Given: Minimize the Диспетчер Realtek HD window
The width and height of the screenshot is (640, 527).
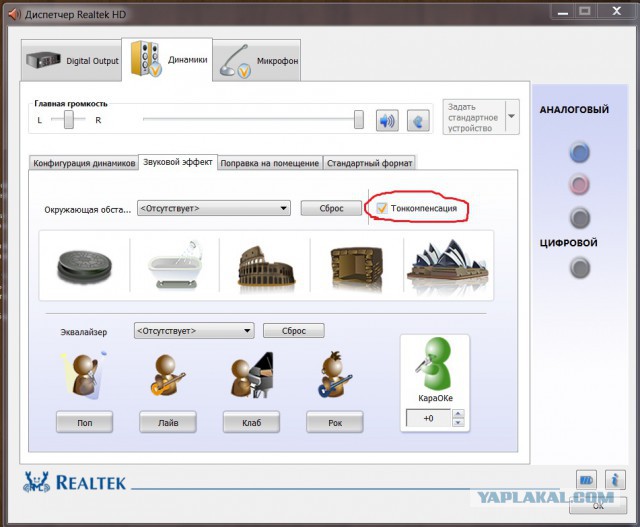Looking at the screenshot, I should [563, 11].
